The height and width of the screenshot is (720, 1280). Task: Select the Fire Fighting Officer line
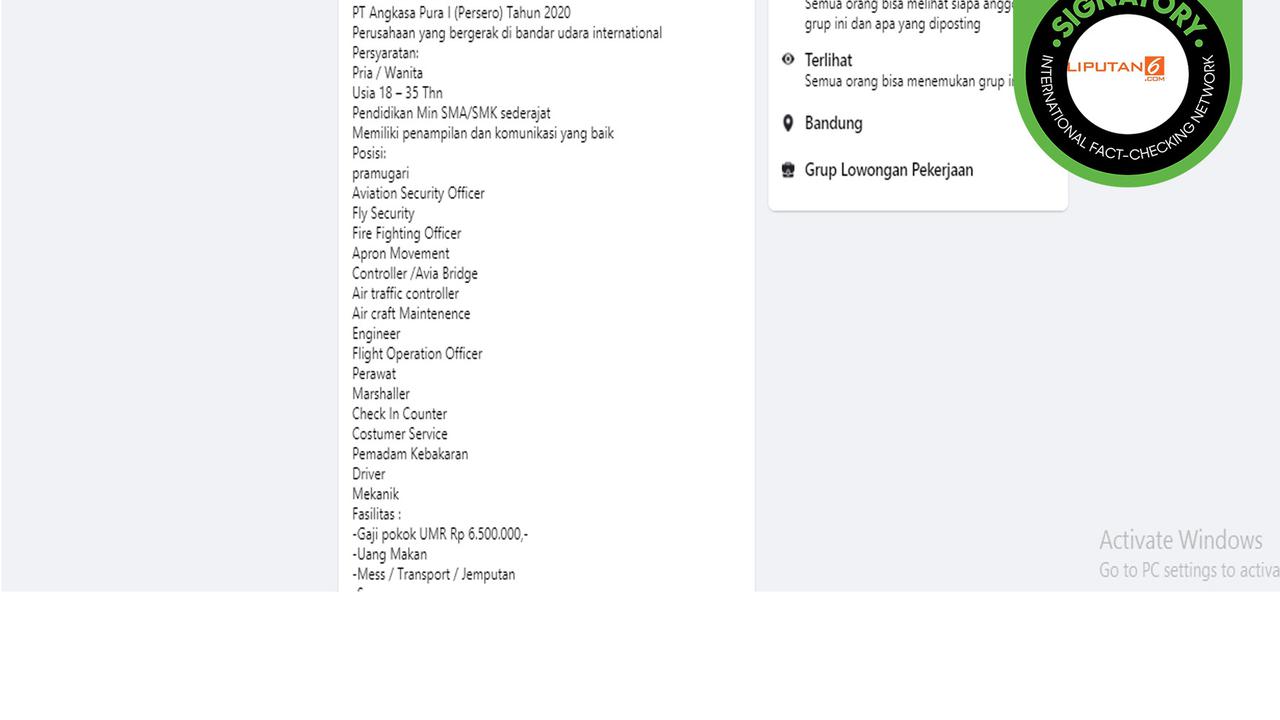tap(406, 233)
